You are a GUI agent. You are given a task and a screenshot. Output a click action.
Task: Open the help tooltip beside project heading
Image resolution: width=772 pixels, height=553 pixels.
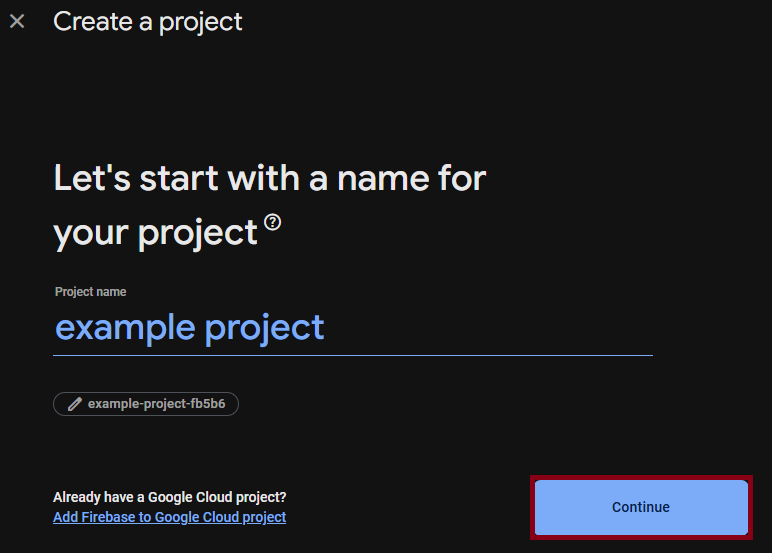pos(272,222)
